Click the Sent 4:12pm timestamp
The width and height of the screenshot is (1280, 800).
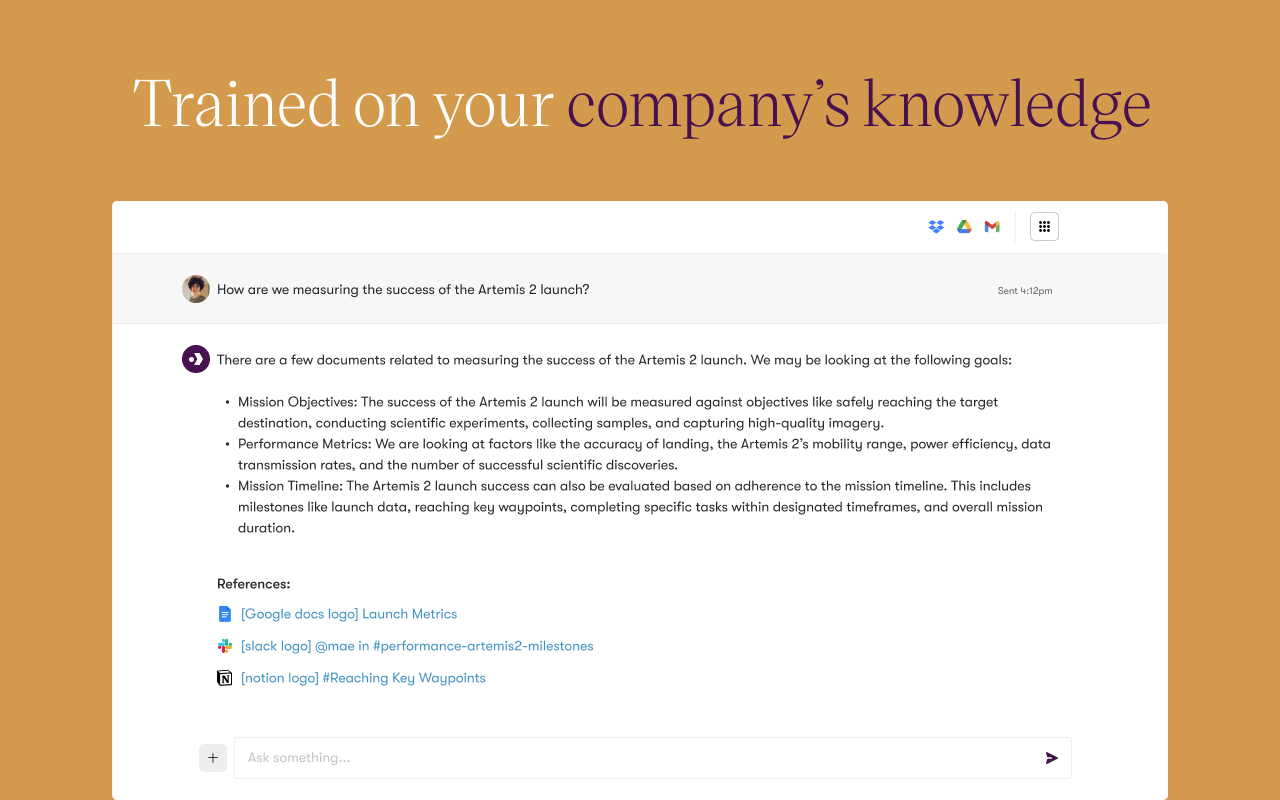pos(1025,290)
